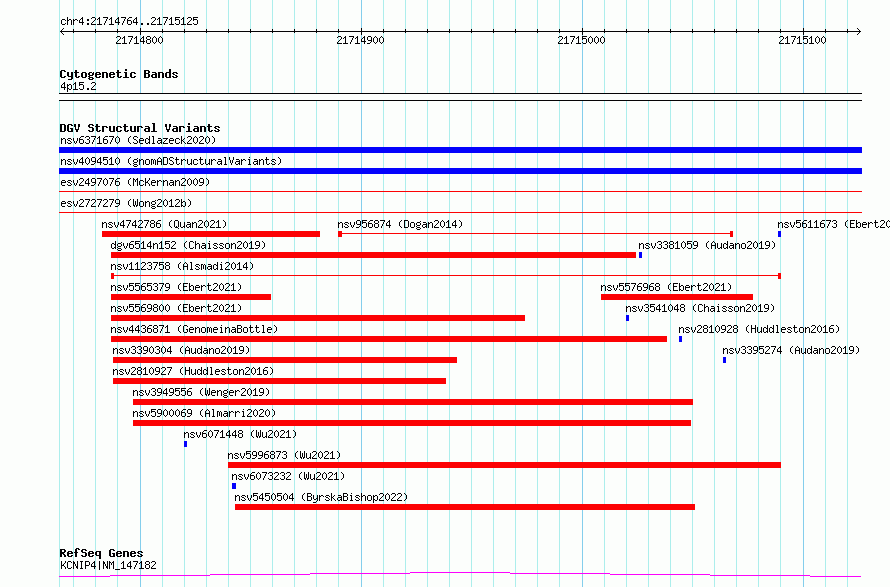Click the nsv5576968 (Ebert2021) red bar

pyautogui.click(x=677, y=297)
